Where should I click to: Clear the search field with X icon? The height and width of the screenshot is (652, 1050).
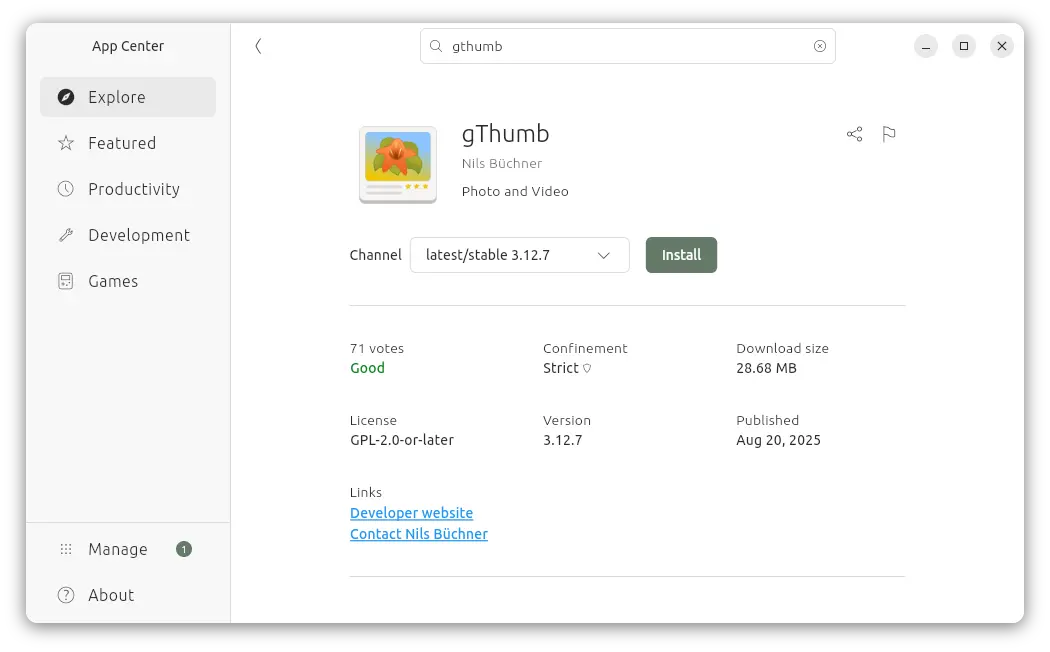coord(820,46)
